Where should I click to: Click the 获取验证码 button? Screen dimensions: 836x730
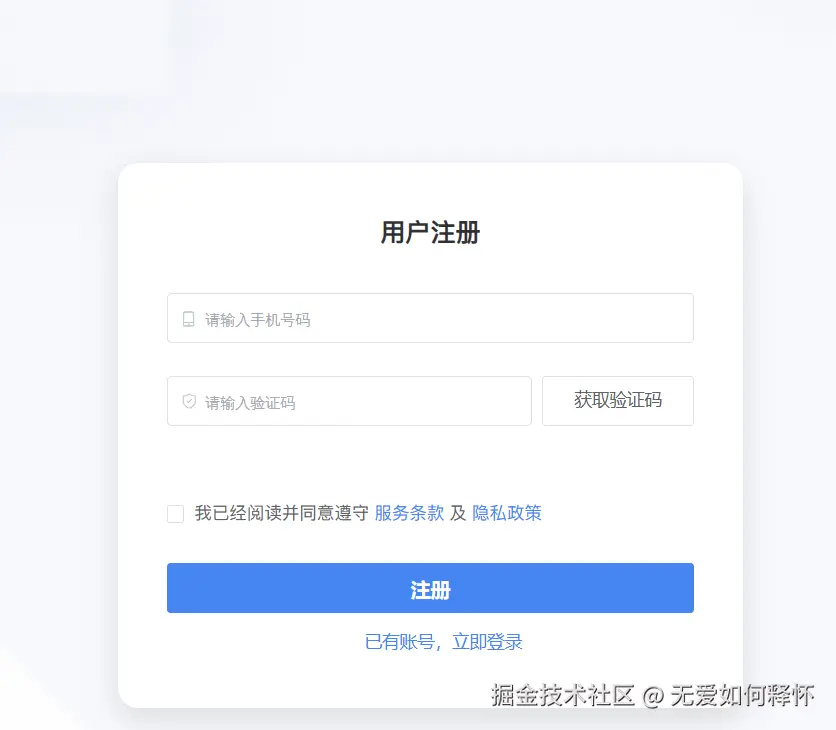coord(618,401)
